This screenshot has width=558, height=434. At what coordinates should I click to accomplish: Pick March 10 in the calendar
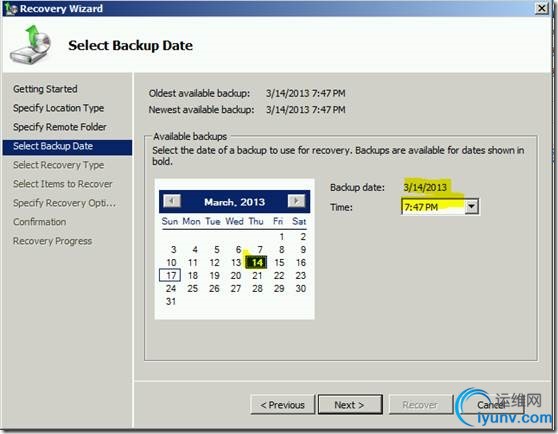click(x=171, y=263)
